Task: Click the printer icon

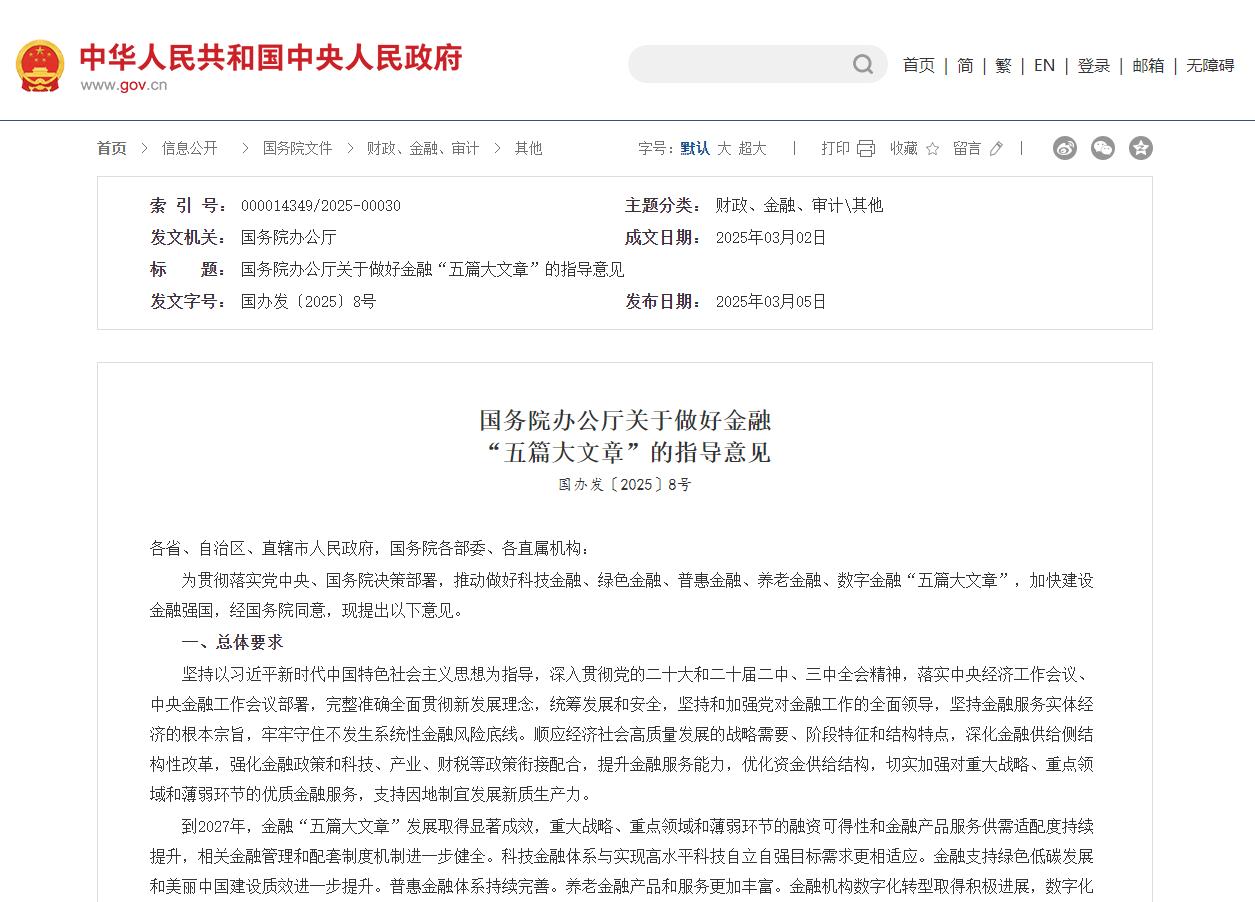Action: click(865, 149)
